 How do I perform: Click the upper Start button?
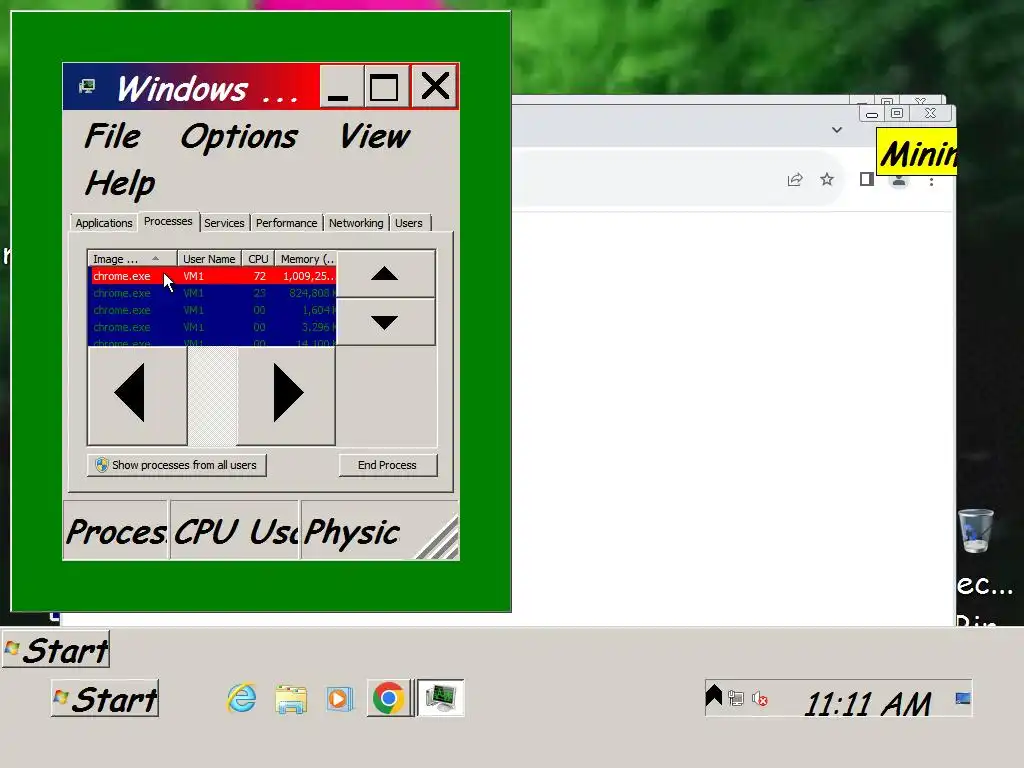point(56,650)
